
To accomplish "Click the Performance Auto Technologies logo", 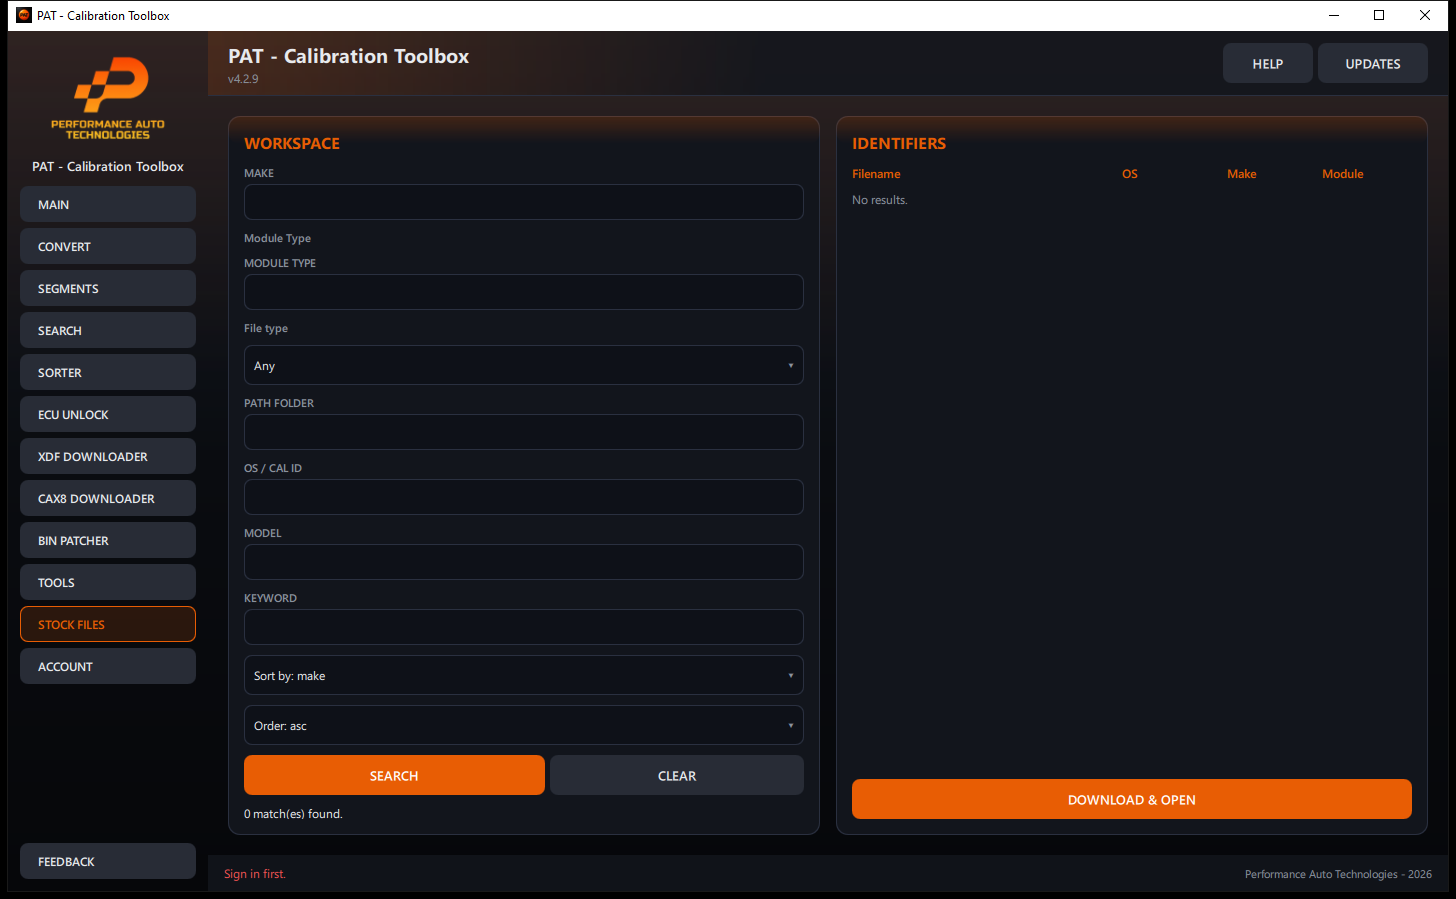I will (x=108, y=98).
